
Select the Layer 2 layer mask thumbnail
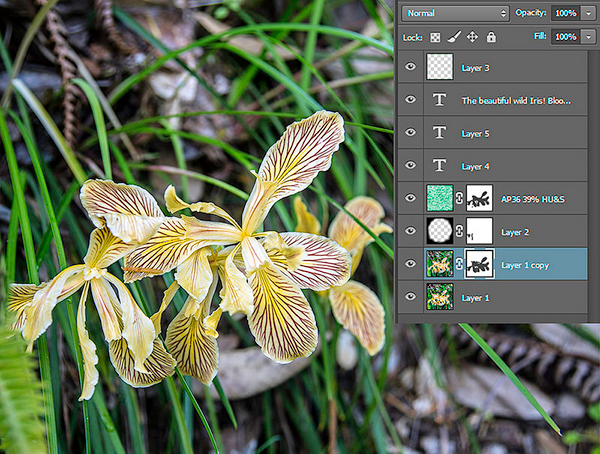pos(480,232)
